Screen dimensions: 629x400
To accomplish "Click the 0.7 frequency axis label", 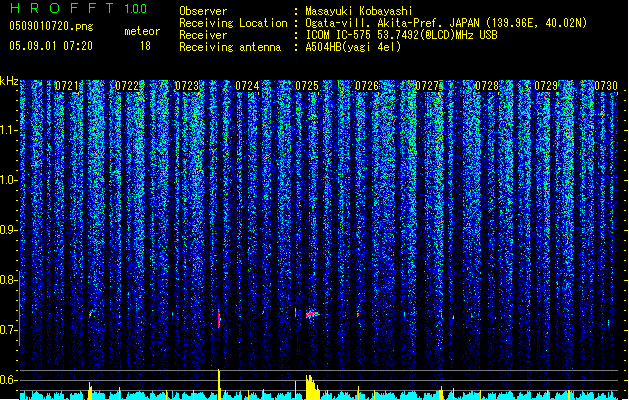I will (x=8, y=330).
